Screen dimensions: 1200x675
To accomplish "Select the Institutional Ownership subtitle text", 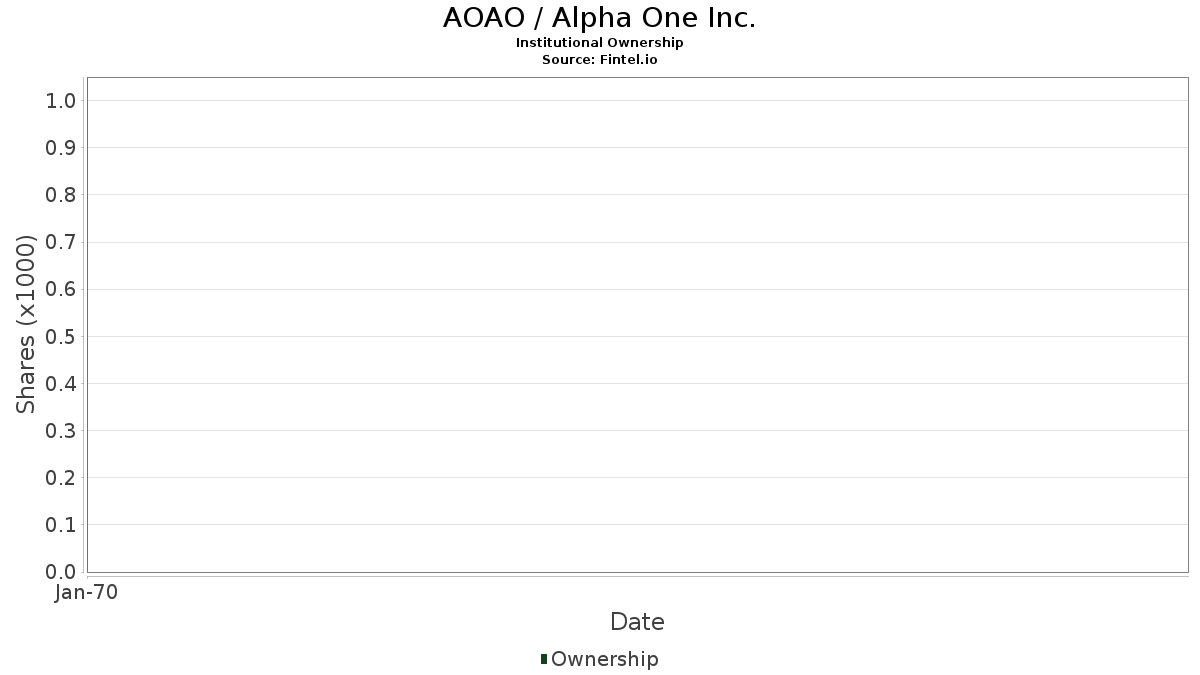I will point(599,43).
